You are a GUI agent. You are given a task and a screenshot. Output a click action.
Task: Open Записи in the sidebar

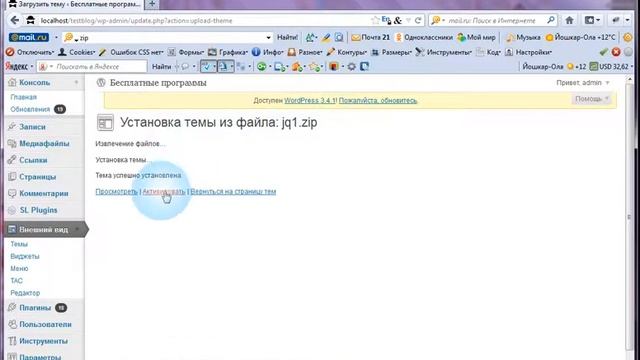32,127
